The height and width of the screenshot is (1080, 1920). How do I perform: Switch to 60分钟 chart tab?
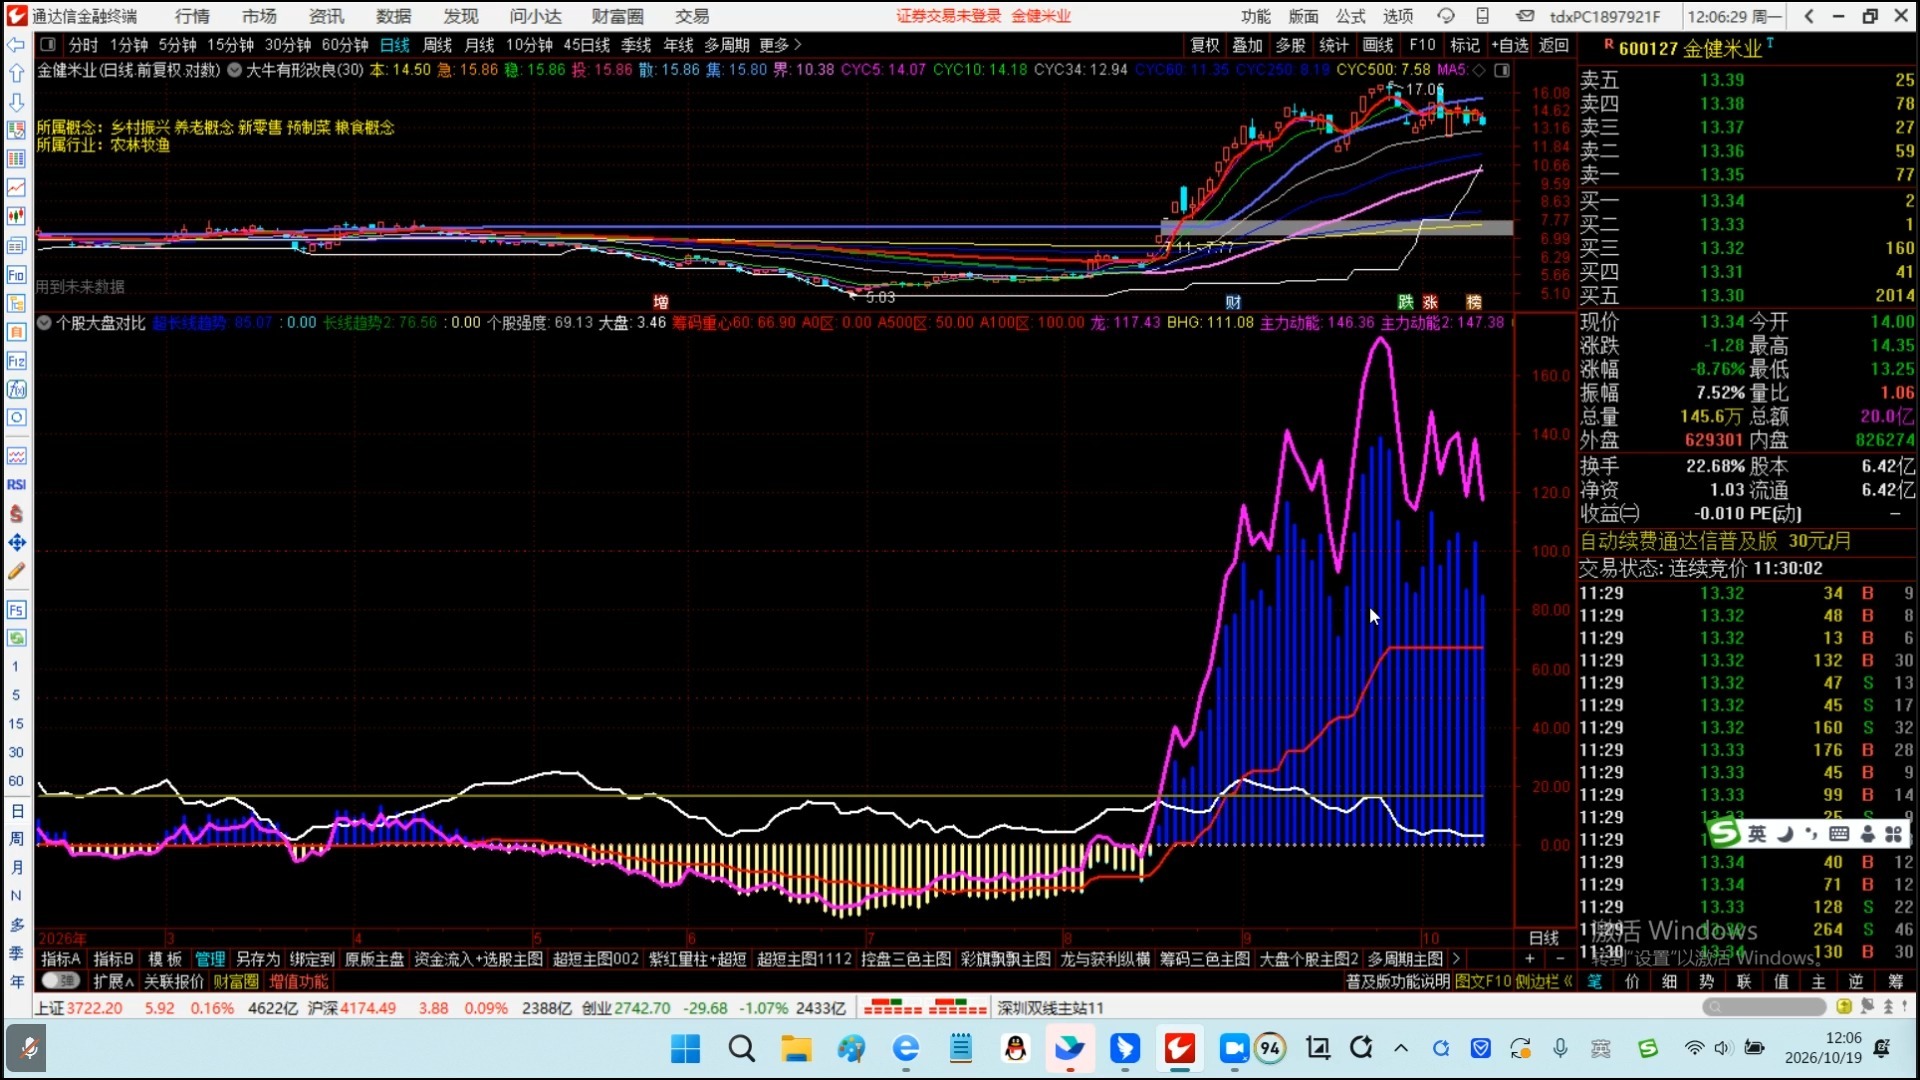click(345, 45)
